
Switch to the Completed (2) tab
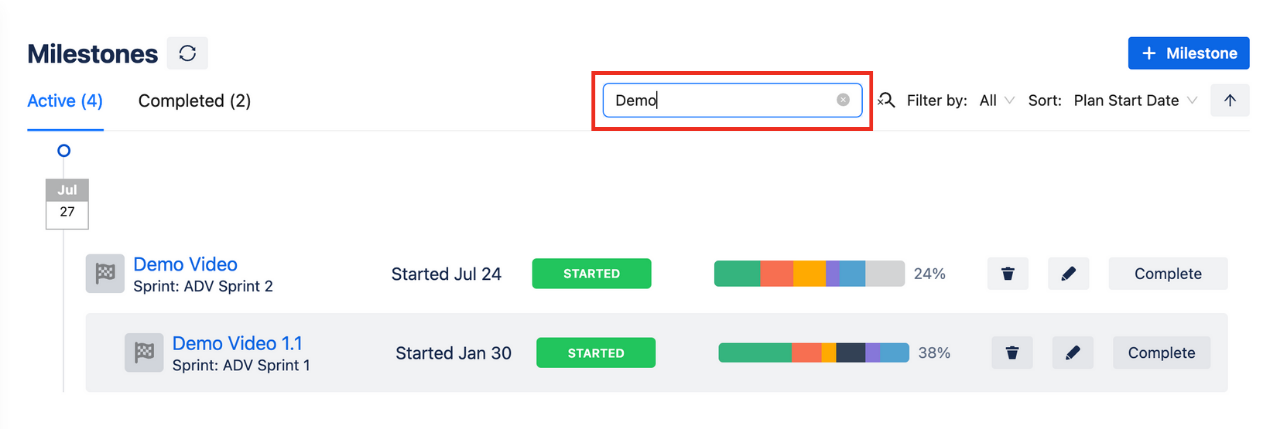(194, 101)
